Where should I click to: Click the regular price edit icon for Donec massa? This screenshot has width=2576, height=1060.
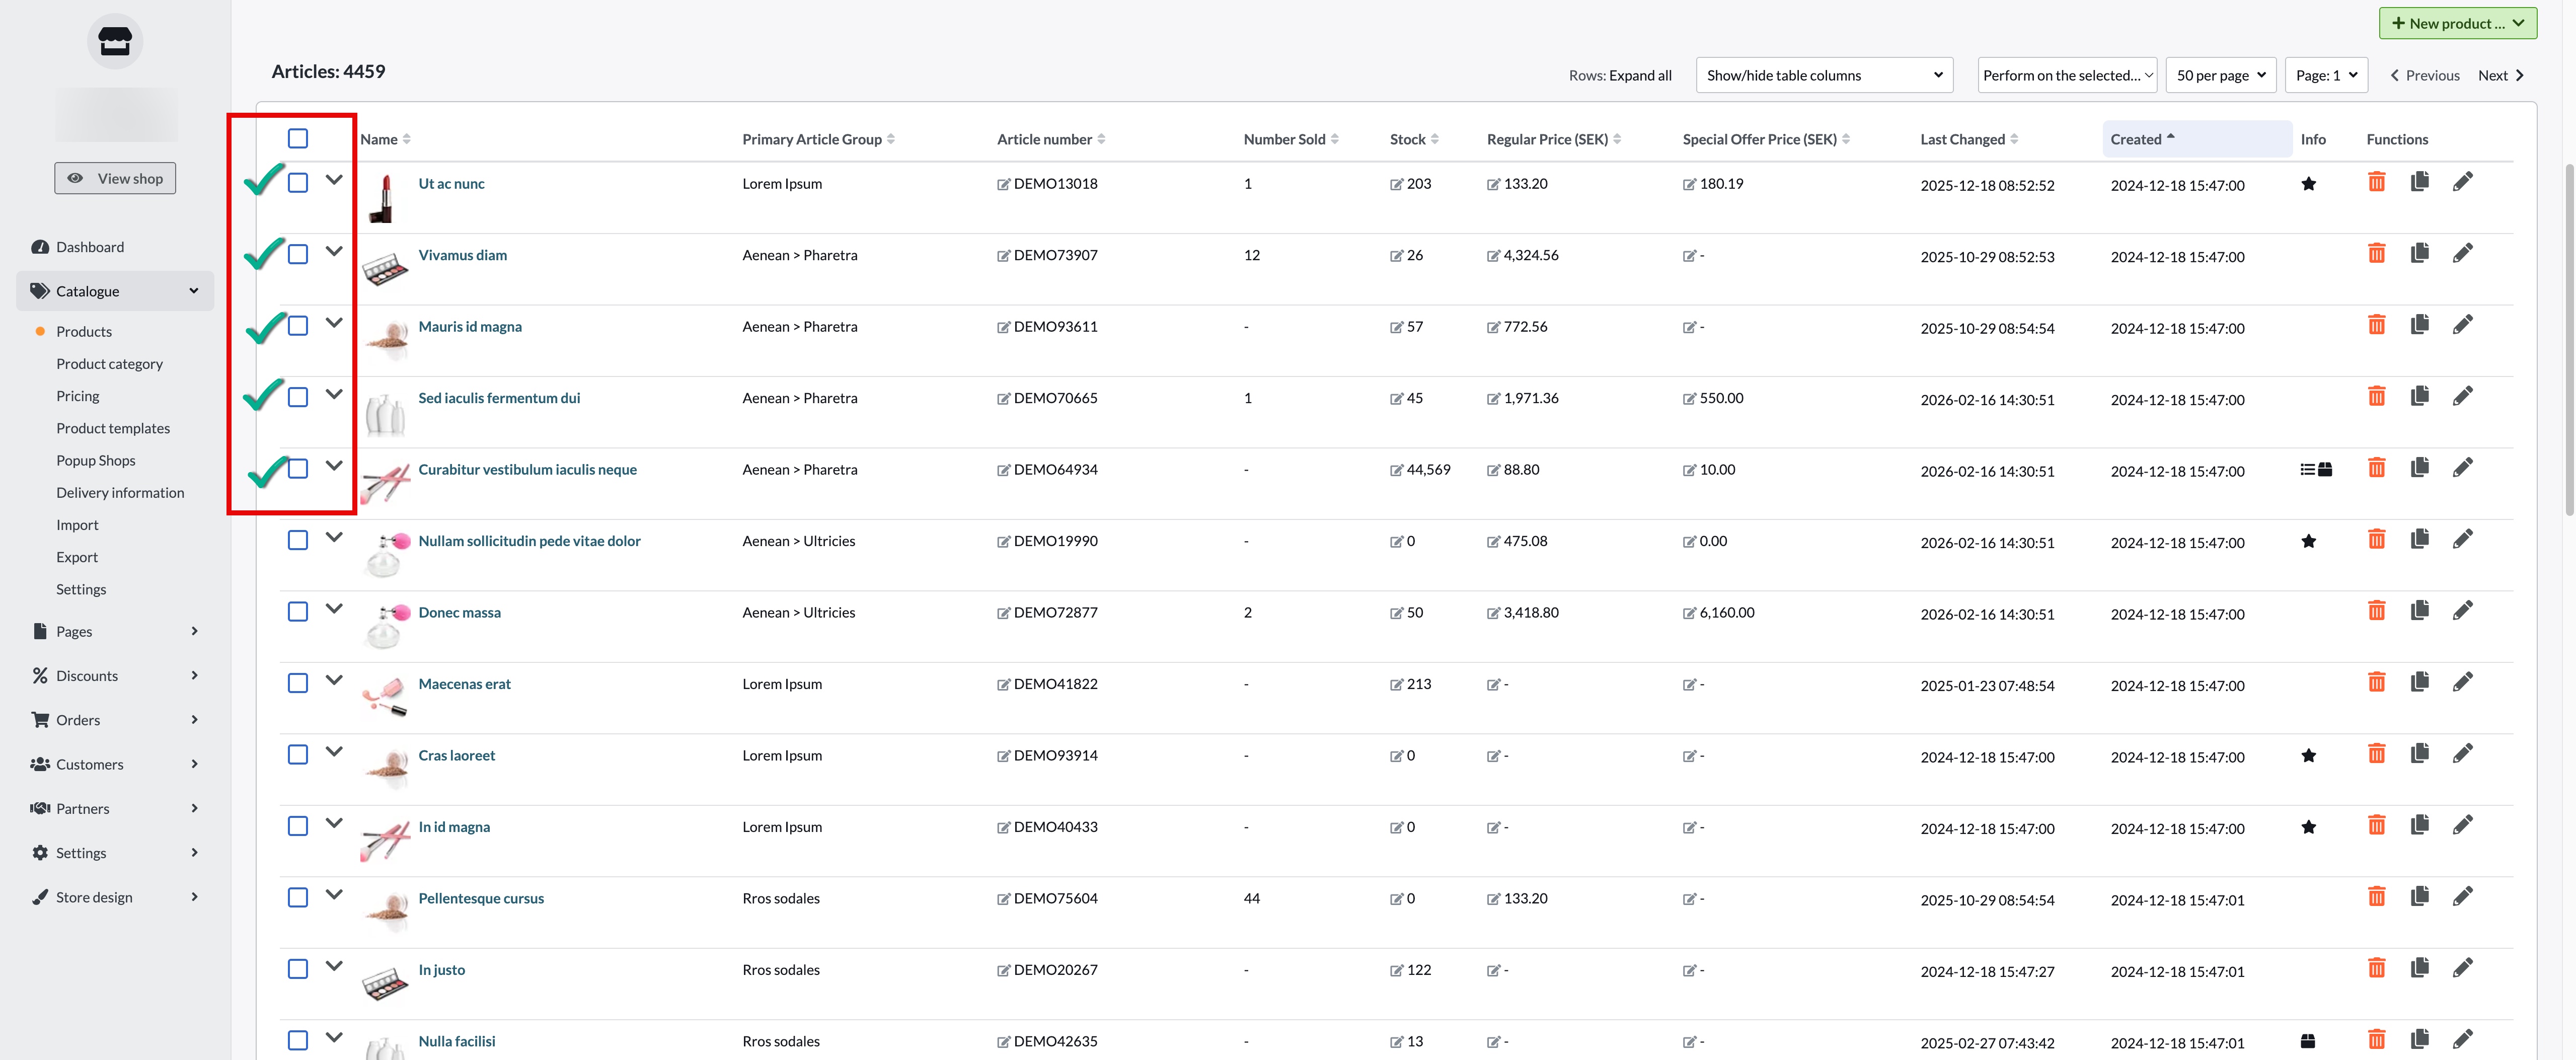[1493, 613]
